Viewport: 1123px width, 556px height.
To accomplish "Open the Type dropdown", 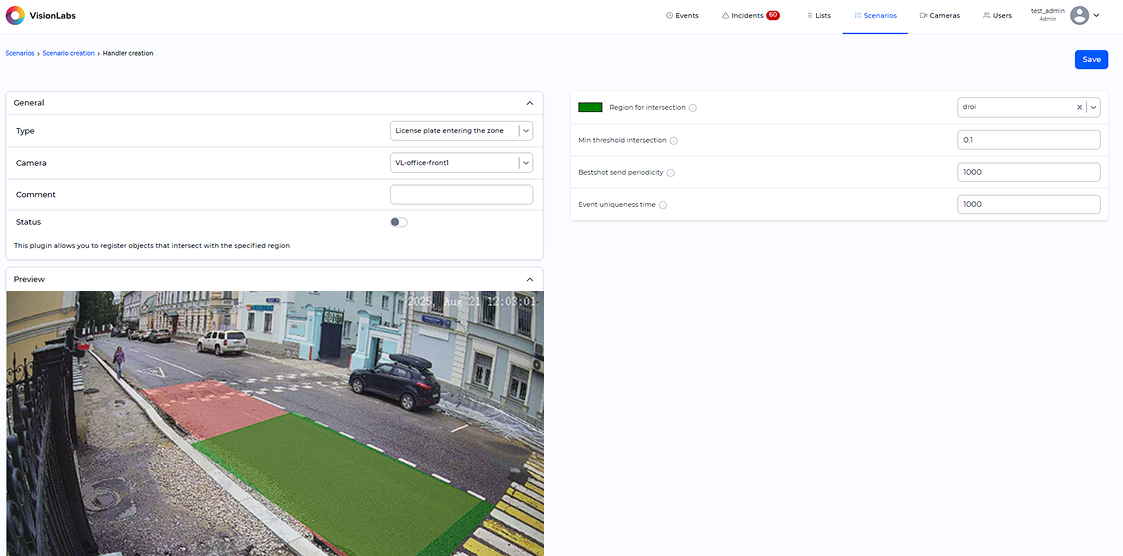I will 526,131.
